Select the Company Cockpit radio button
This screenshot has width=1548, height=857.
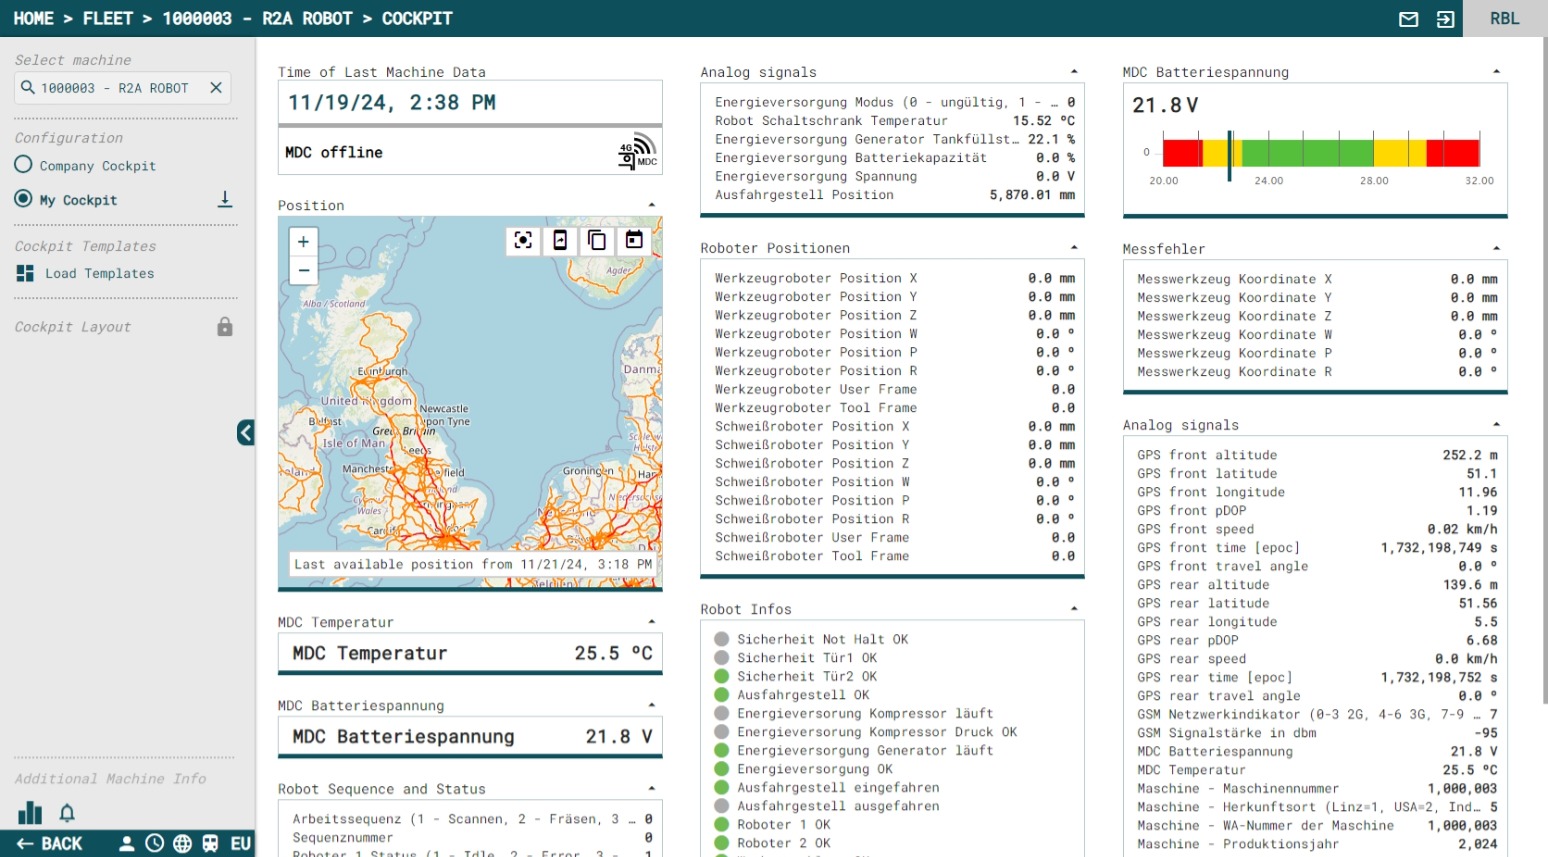click(x=24, y=165)
